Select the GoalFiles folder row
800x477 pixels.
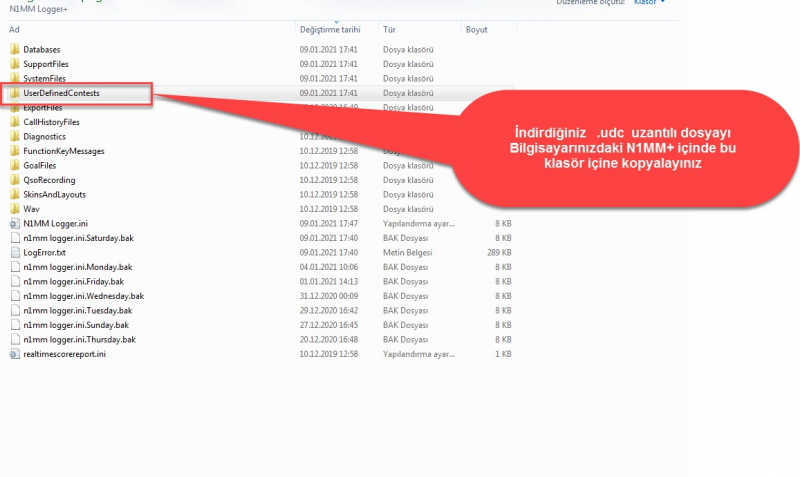(42, 166)
